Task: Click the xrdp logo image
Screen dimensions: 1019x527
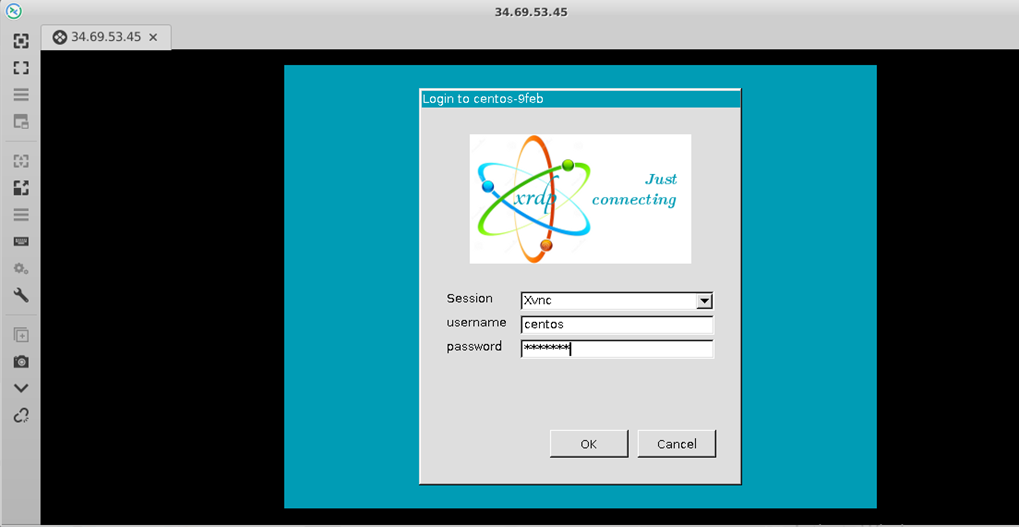Action: point(580,199)
